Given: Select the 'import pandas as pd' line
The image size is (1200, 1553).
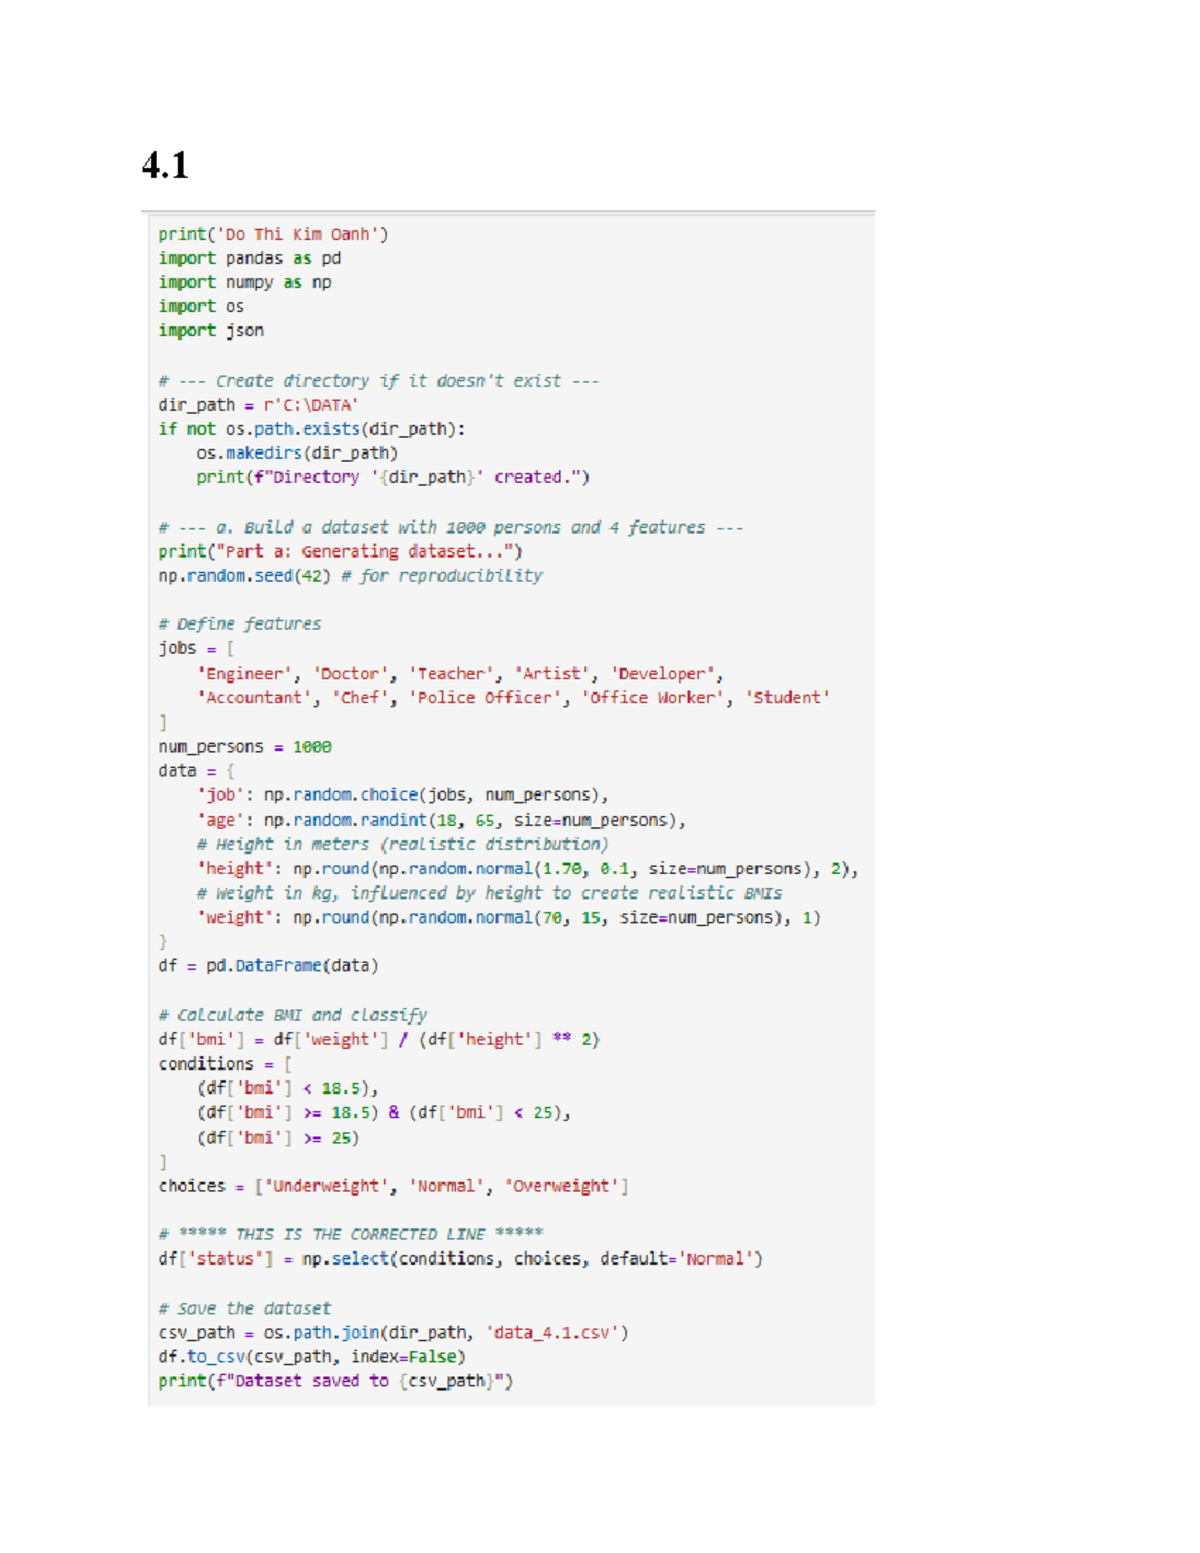Looking at the screenshot, I should coord(249,258).
